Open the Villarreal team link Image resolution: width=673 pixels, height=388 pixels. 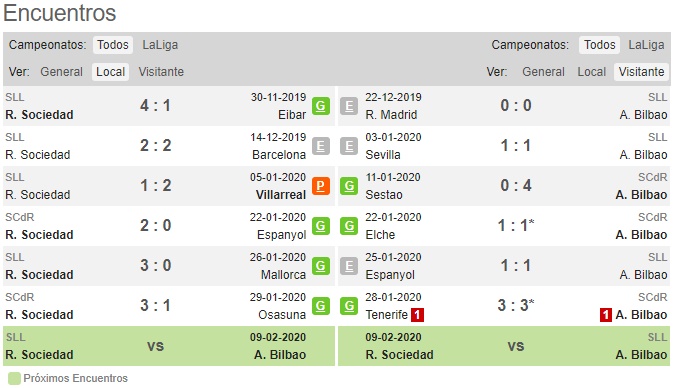tap(281, 195)
